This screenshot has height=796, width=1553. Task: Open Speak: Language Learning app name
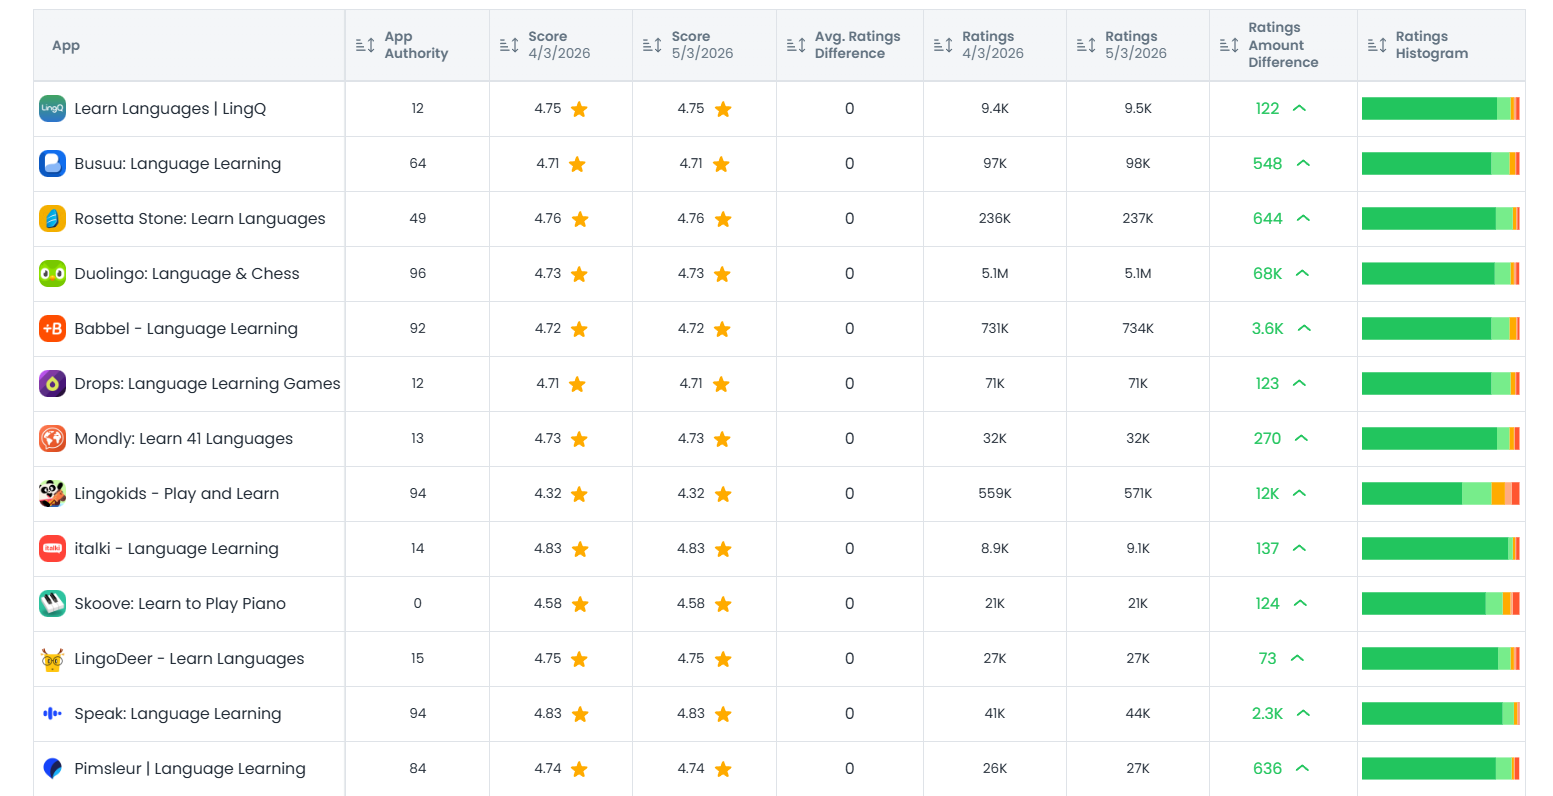click(178, 714)
